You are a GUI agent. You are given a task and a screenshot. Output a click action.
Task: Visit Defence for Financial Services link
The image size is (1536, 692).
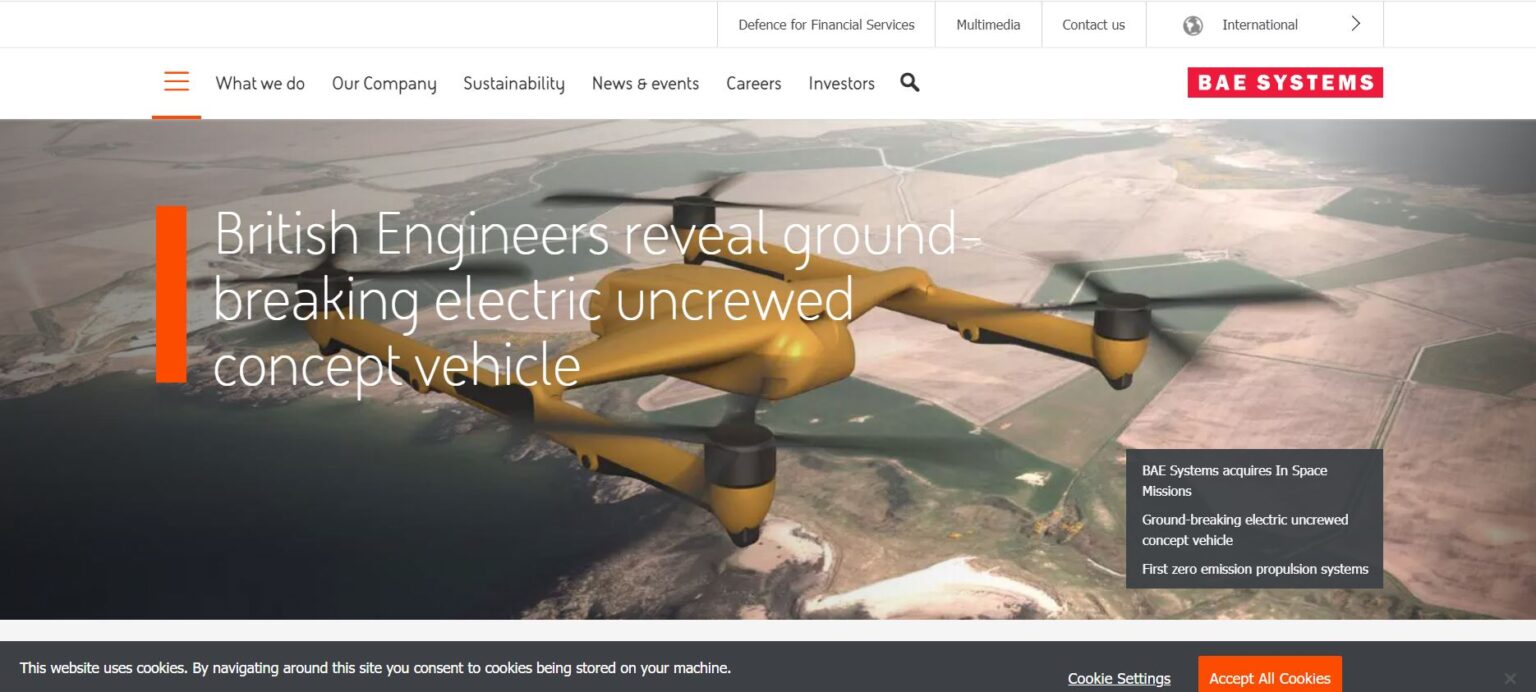click(826, 25)
